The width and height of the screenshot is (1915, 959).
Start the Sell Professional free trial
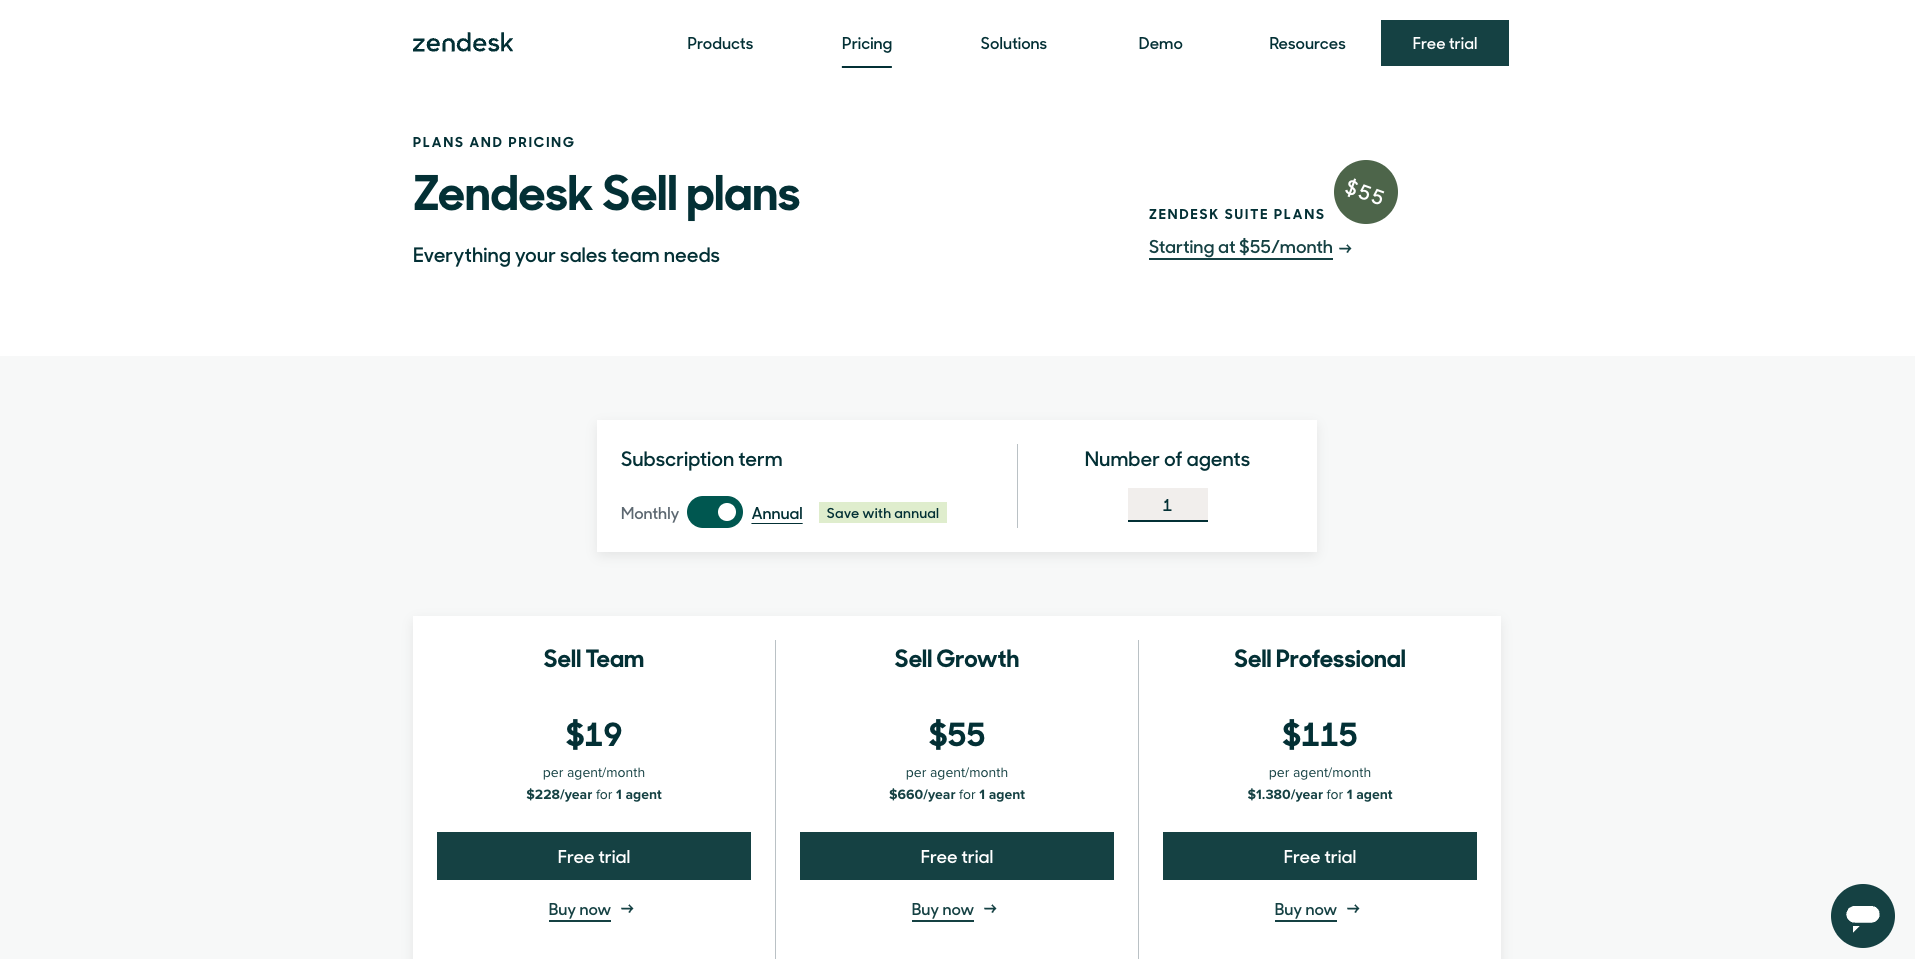pos(1319,856)
